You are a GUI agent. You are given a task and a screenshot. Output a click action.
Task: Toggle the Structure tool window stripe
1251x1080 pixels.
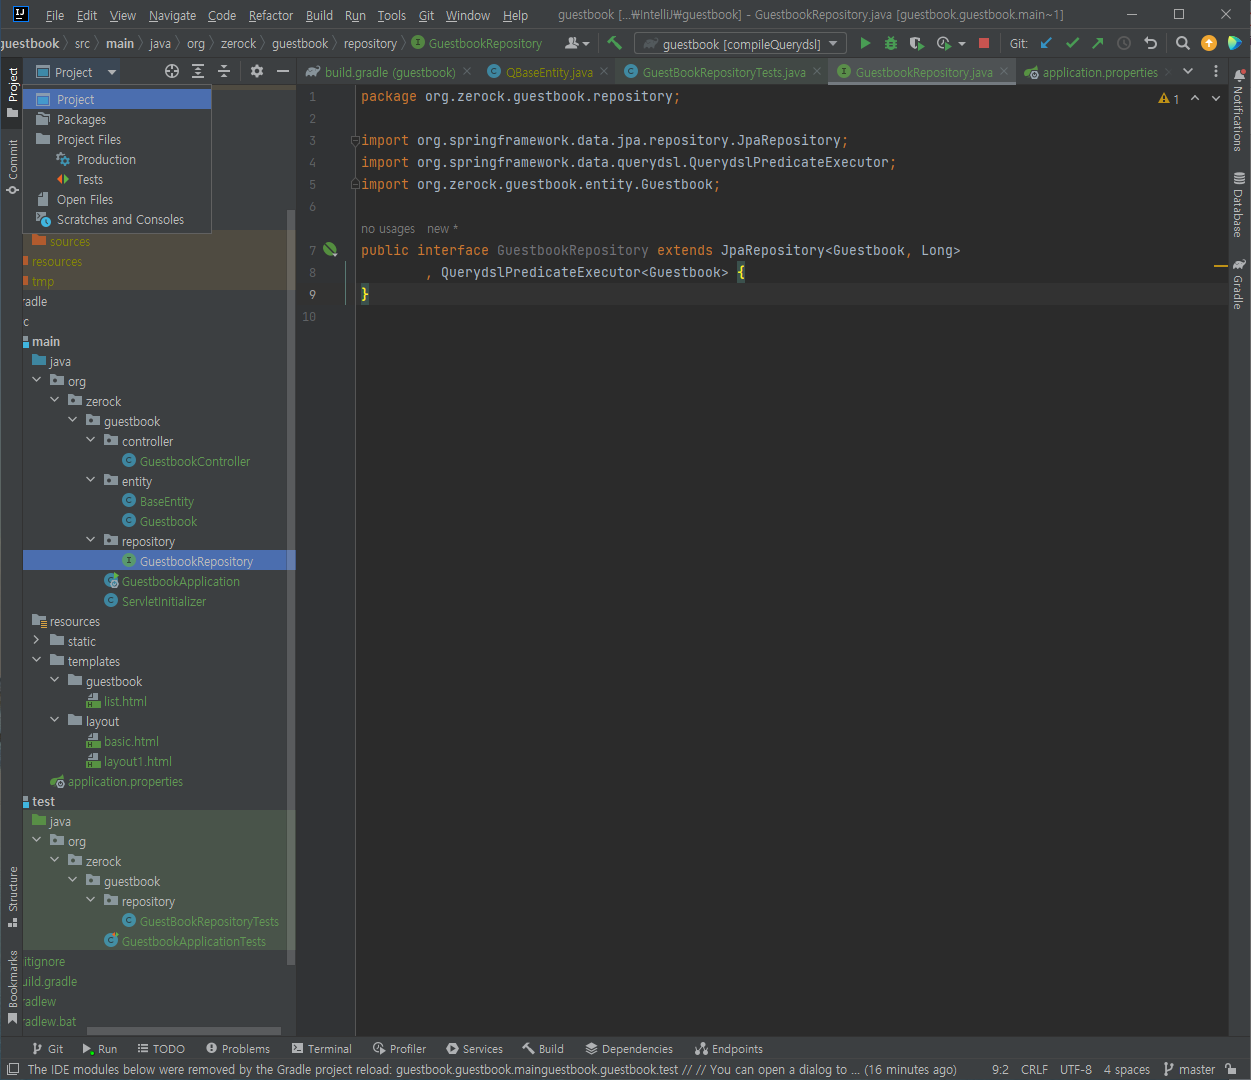coord(13,896)
